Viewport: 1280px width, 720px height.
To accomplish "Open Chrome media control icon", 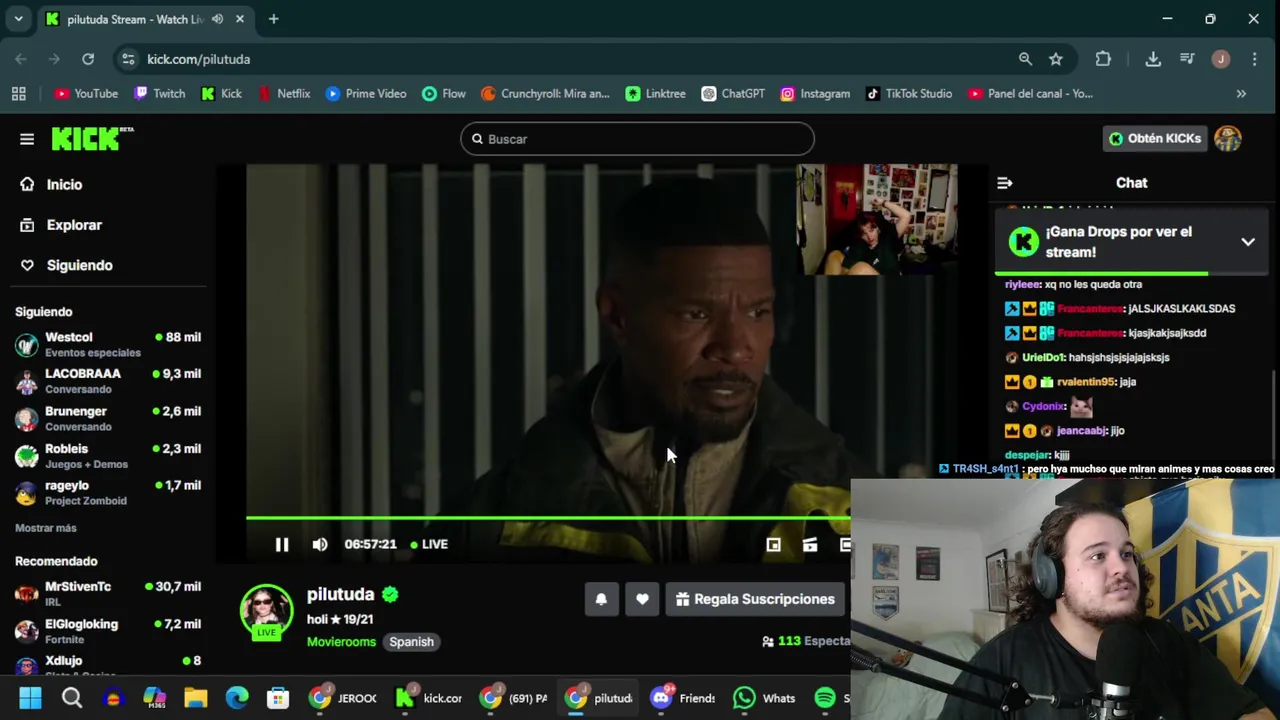I will [1187, 59].
